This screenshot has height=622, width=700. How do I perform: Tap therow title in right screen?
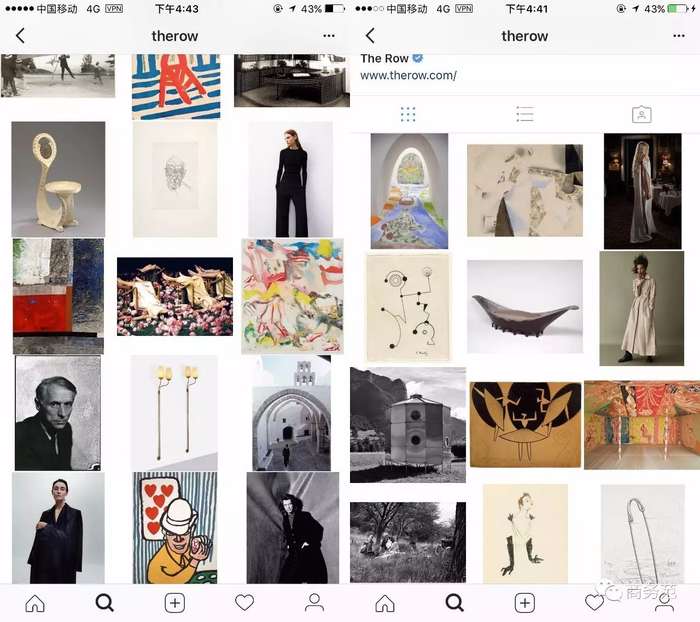[525, 36]
